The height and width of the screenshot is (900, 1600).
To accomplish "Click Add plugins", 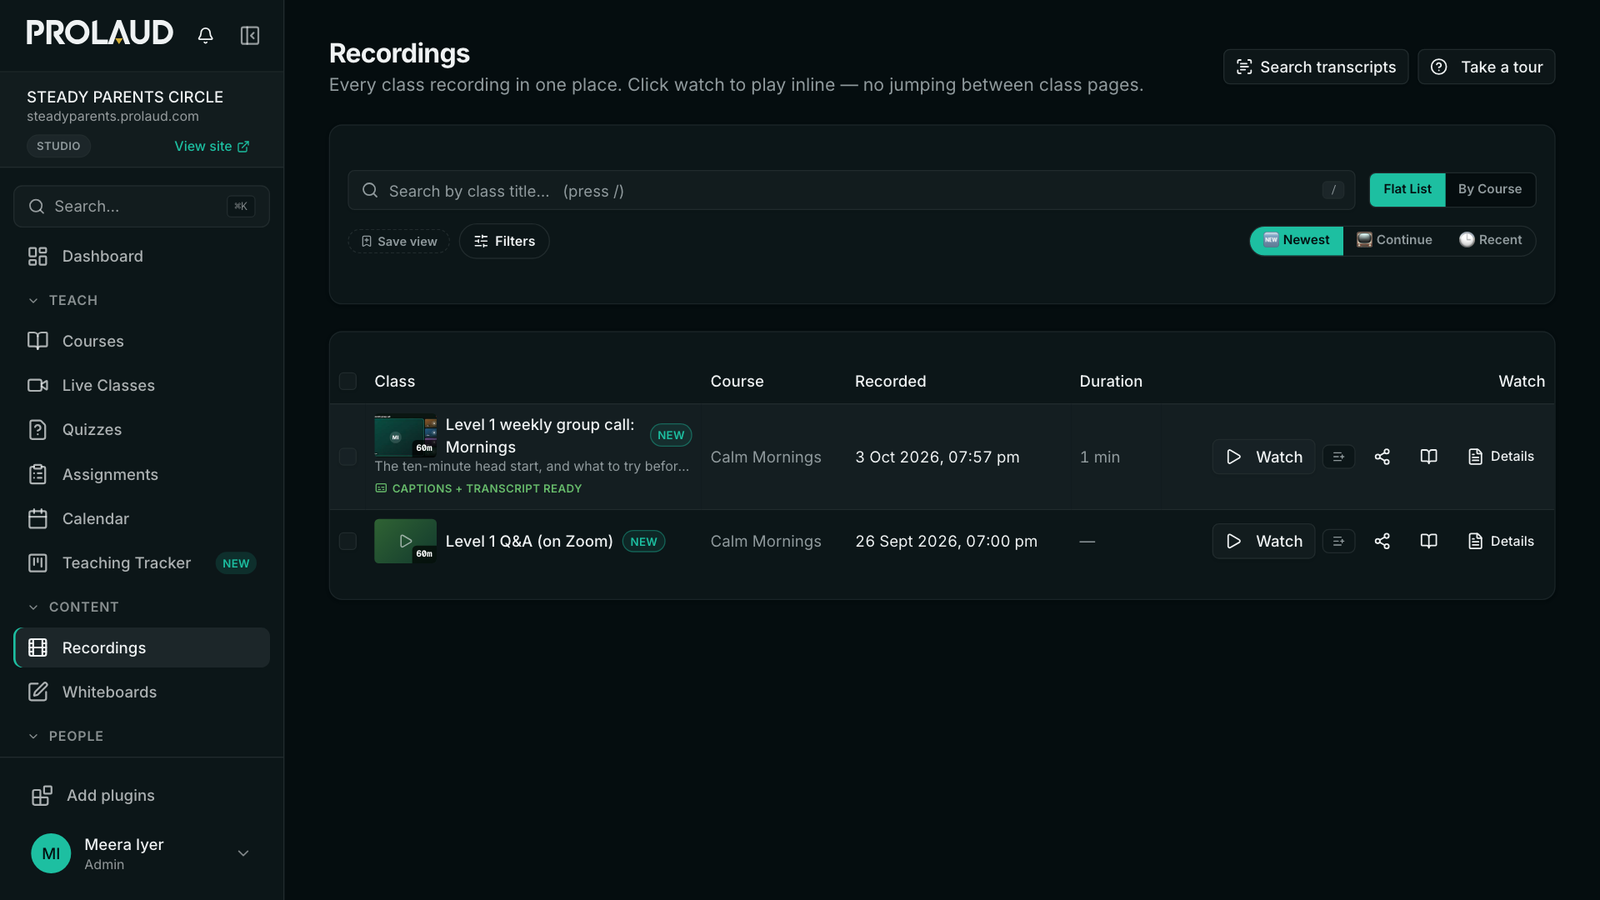I will point(141,795).
